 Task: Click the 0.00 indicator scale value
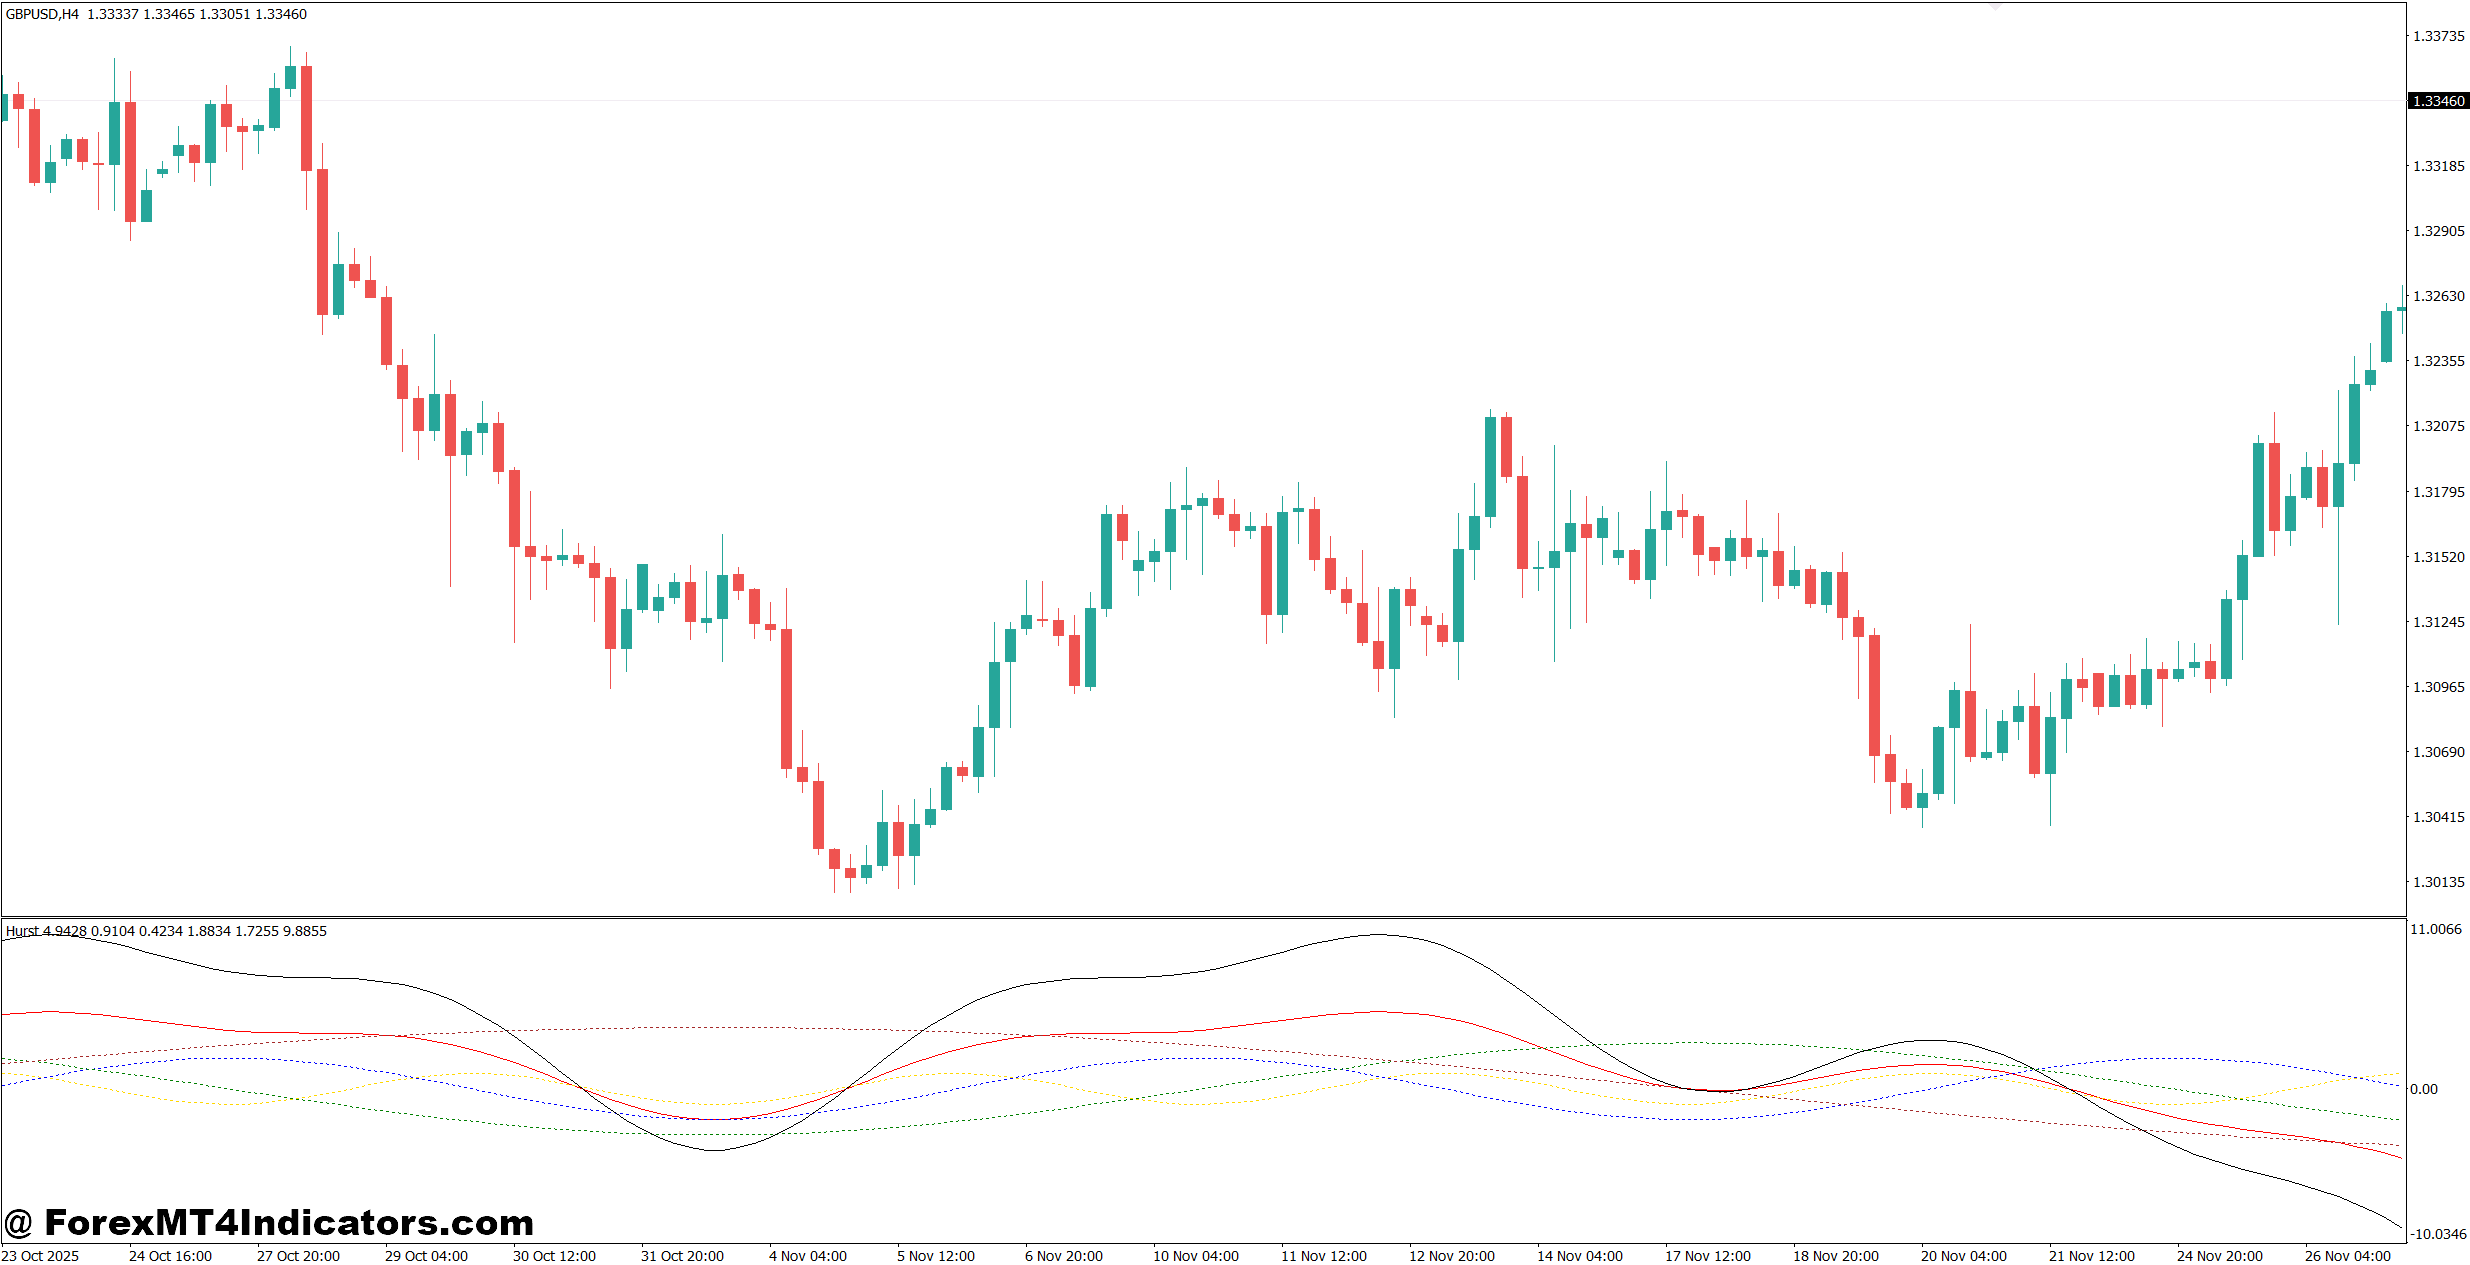pos(2424,1089)
